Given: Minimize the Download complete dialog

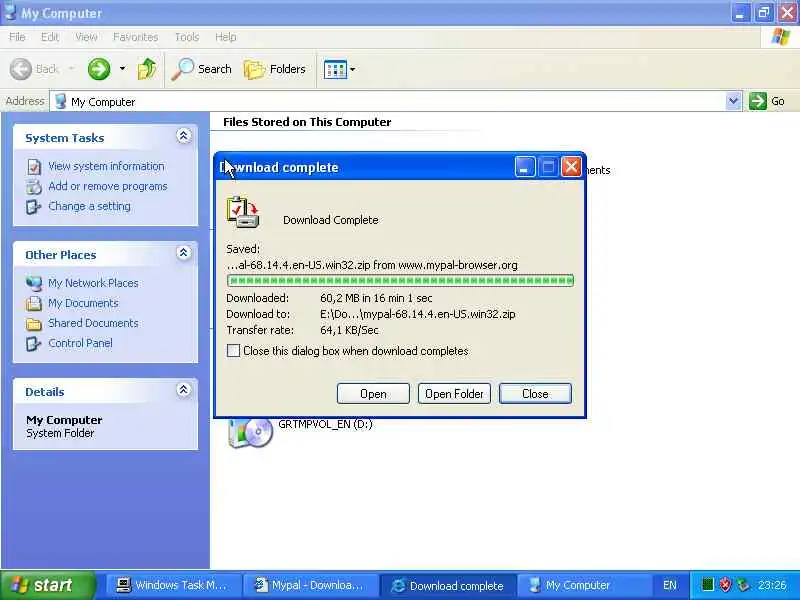Looking at the screenshot, I should pos(524,167).
